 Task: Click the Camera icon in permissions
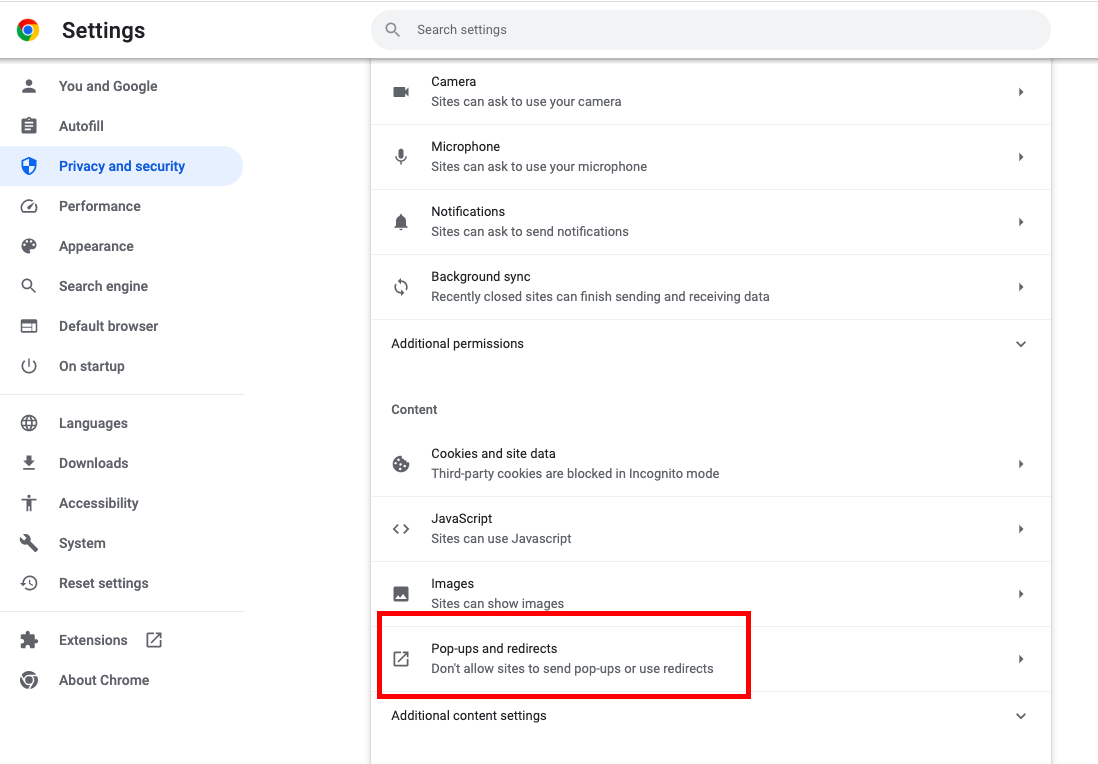(401, 92)
